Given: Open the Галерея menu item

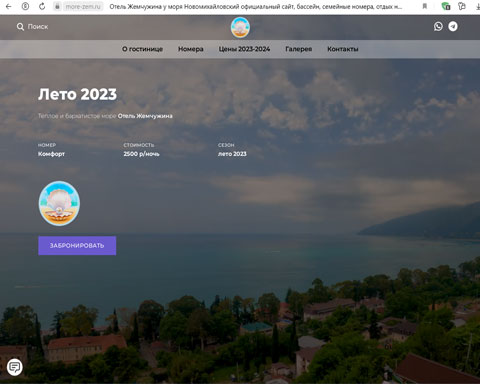Looking at the screenshot, I should pyautogui.click(x=299, y=49).
